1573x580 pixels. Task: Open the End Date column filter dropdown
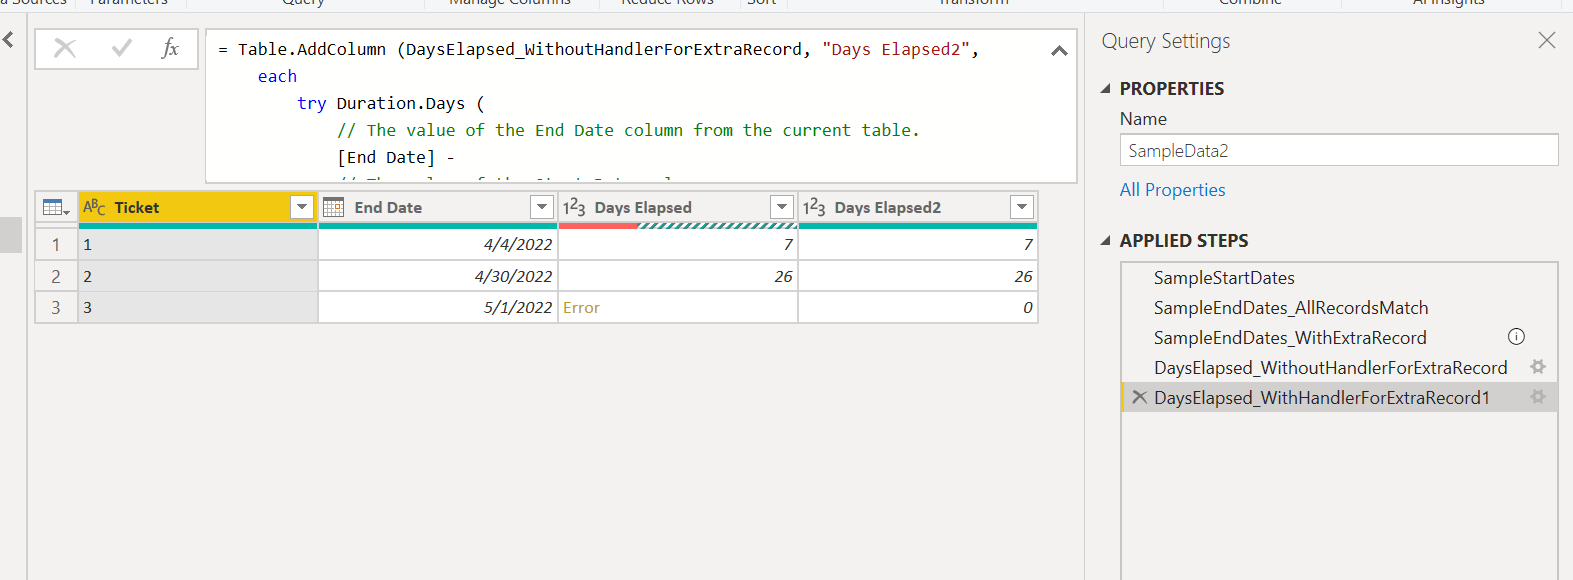tap(541, 207)
